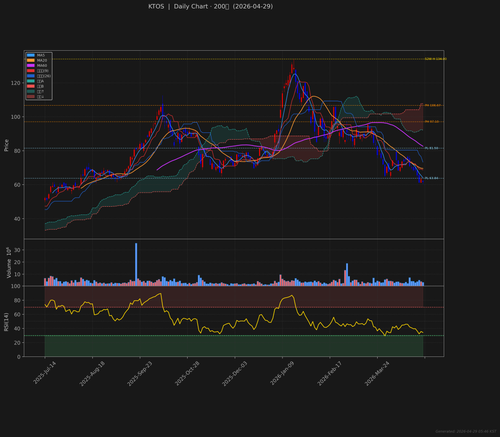Click the '2026-Feb-17' date label
The image size is (500, 437).
tap(329, 374)
